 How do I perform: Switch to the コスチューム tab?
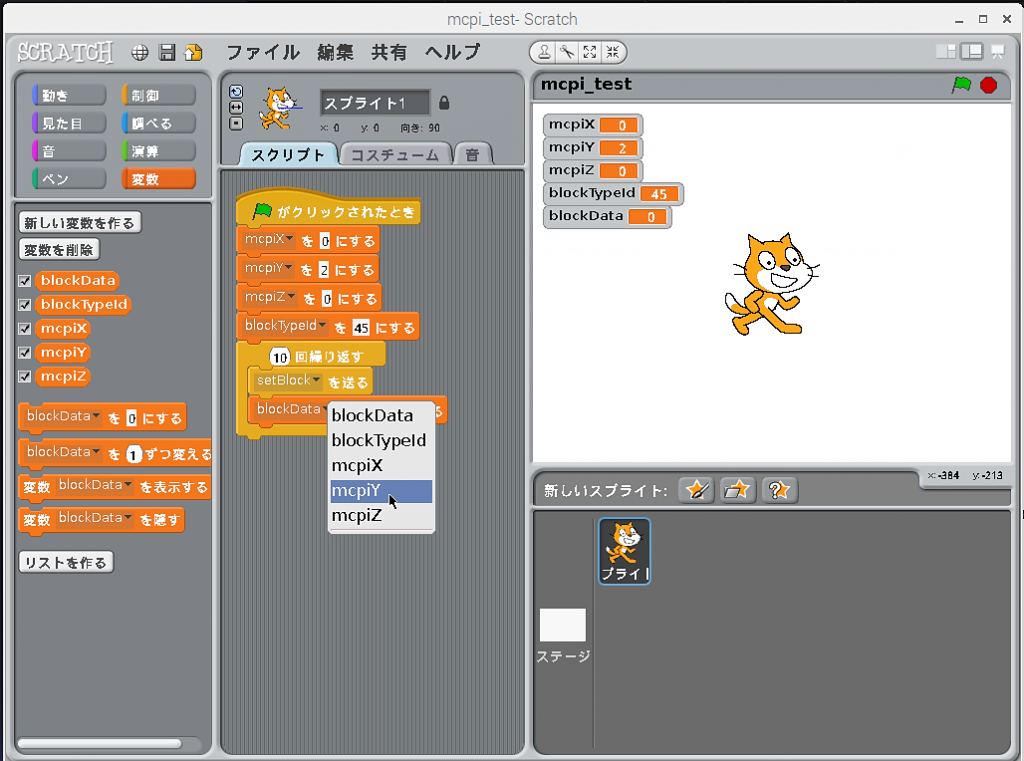[x=395, y=155]
